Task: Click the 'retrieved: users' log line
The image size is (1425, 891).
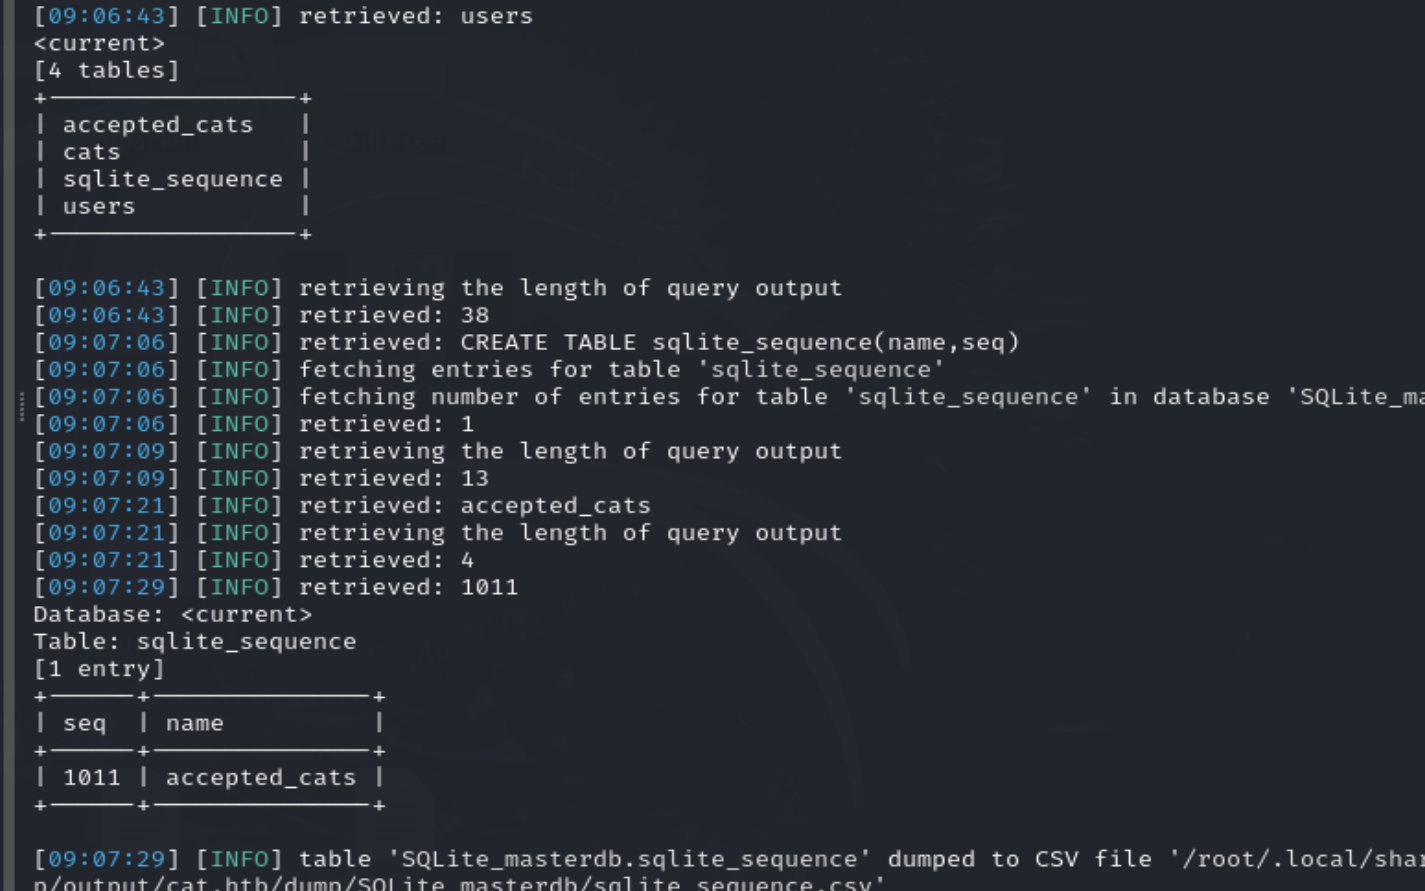Action: pyautogui.click(x=415, y=16)
